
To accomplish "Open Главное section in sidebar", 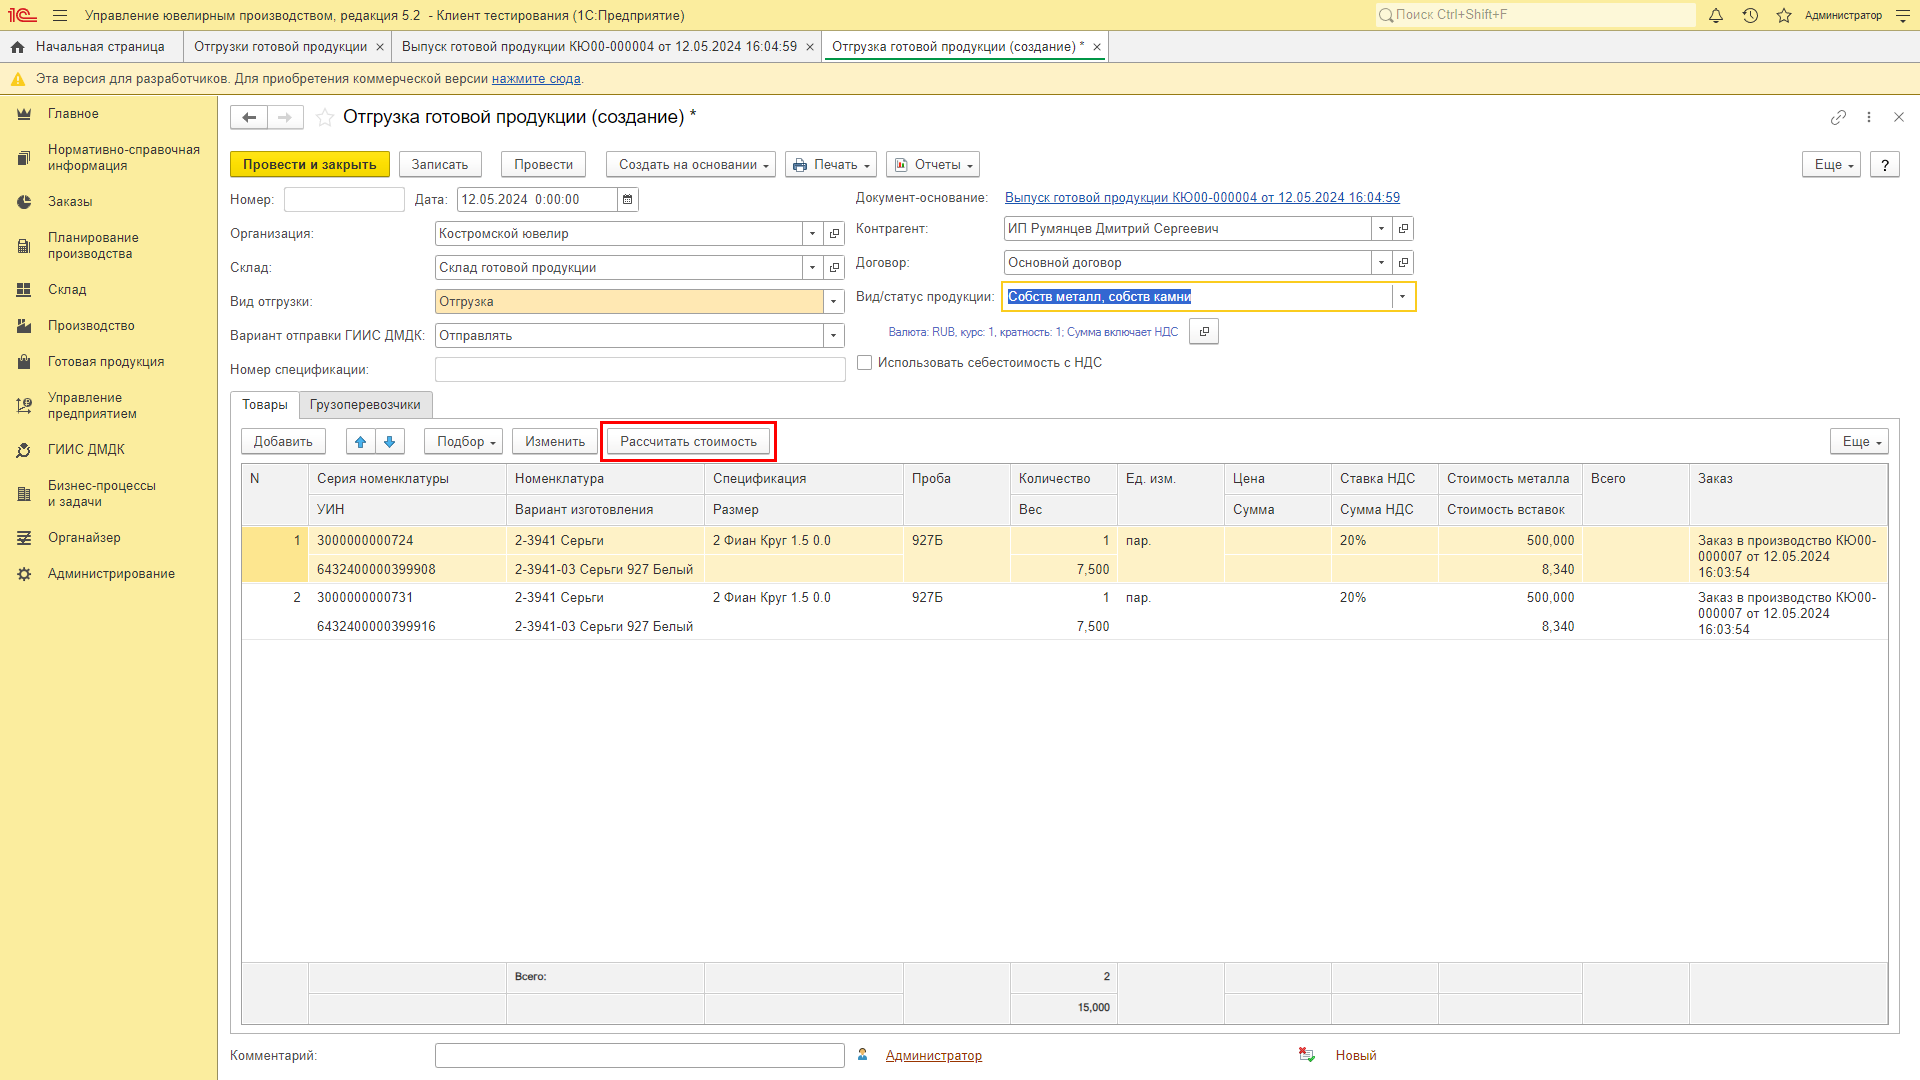I will 73,114.
